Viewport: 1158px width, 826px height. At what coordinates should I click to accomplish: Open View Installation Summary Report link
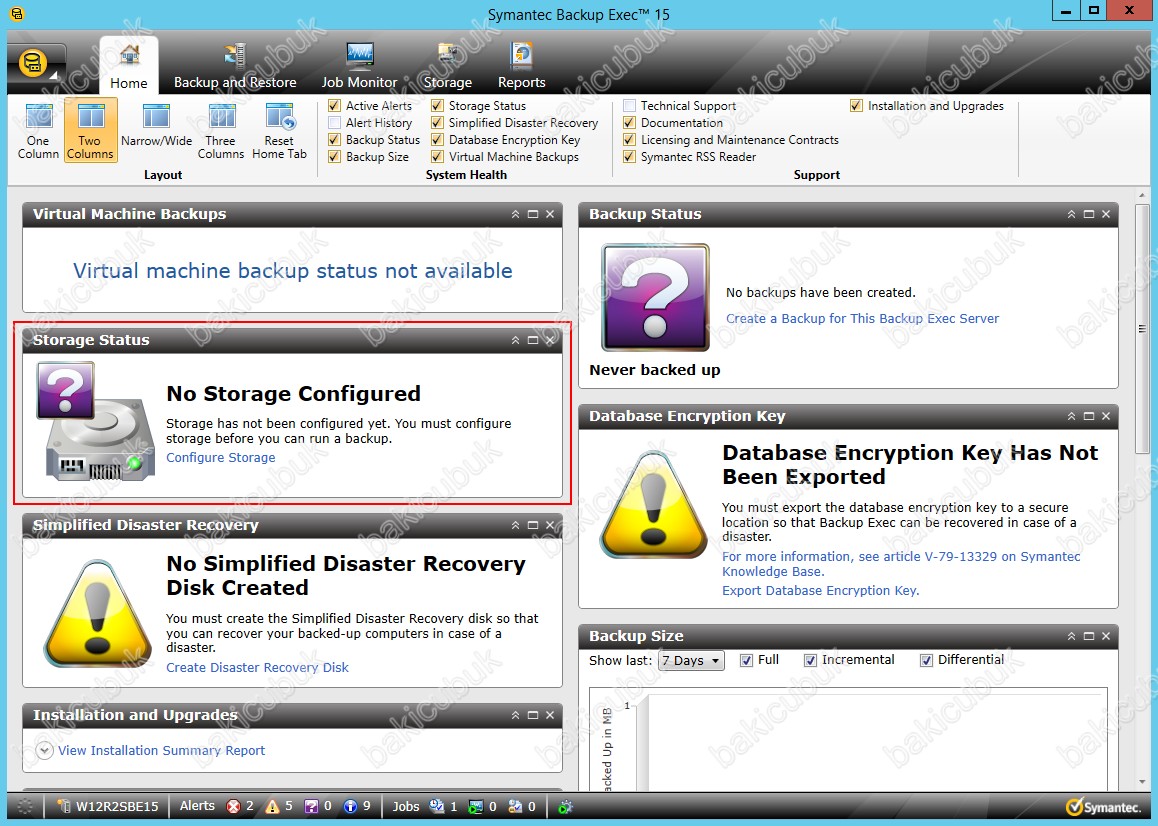162,751
